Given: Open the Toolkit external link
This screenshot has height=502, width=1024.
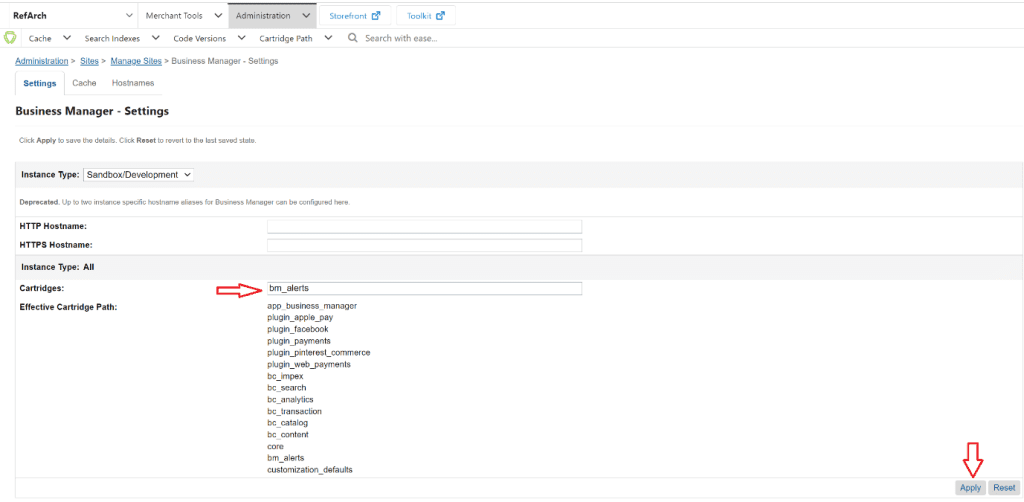Looking at the screenshot, I should click(x=425, y=16).
